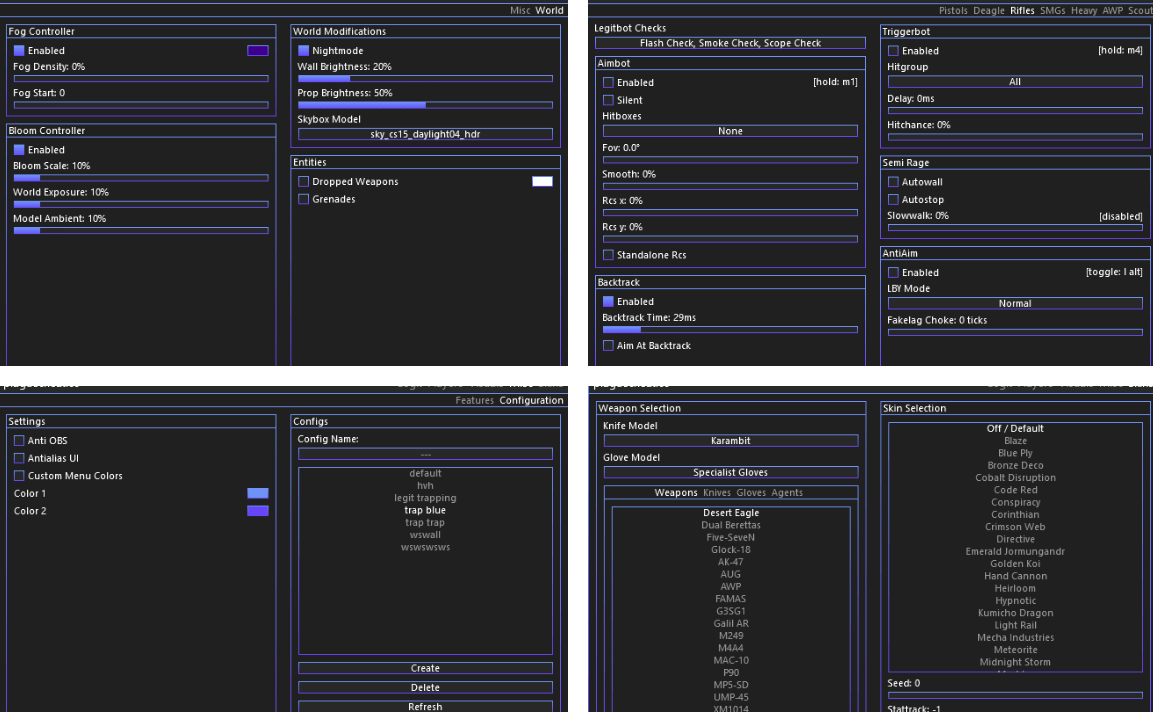Tick the Autowall checkbox
This screenshot has height=712, width=1153.
[893, 182]
